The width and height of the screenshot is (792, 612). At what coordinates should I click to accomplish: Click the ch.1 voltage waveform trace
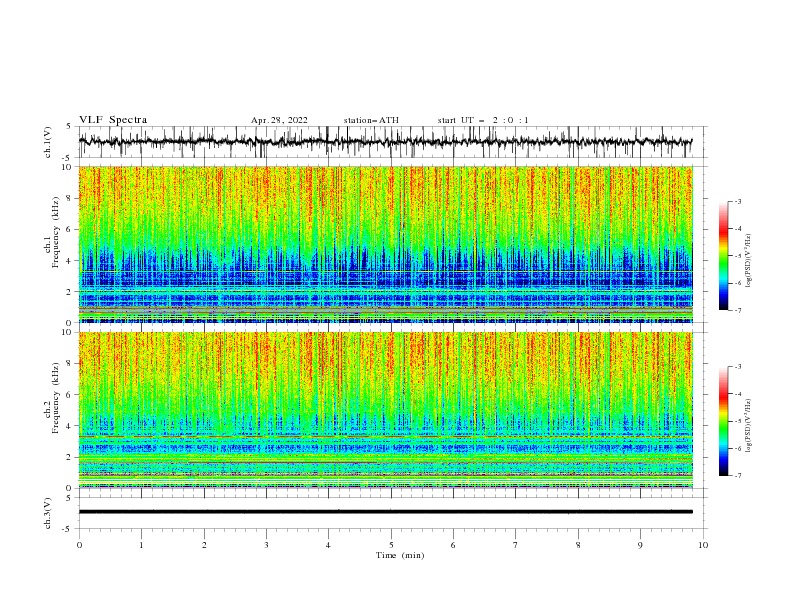[385, 142]
